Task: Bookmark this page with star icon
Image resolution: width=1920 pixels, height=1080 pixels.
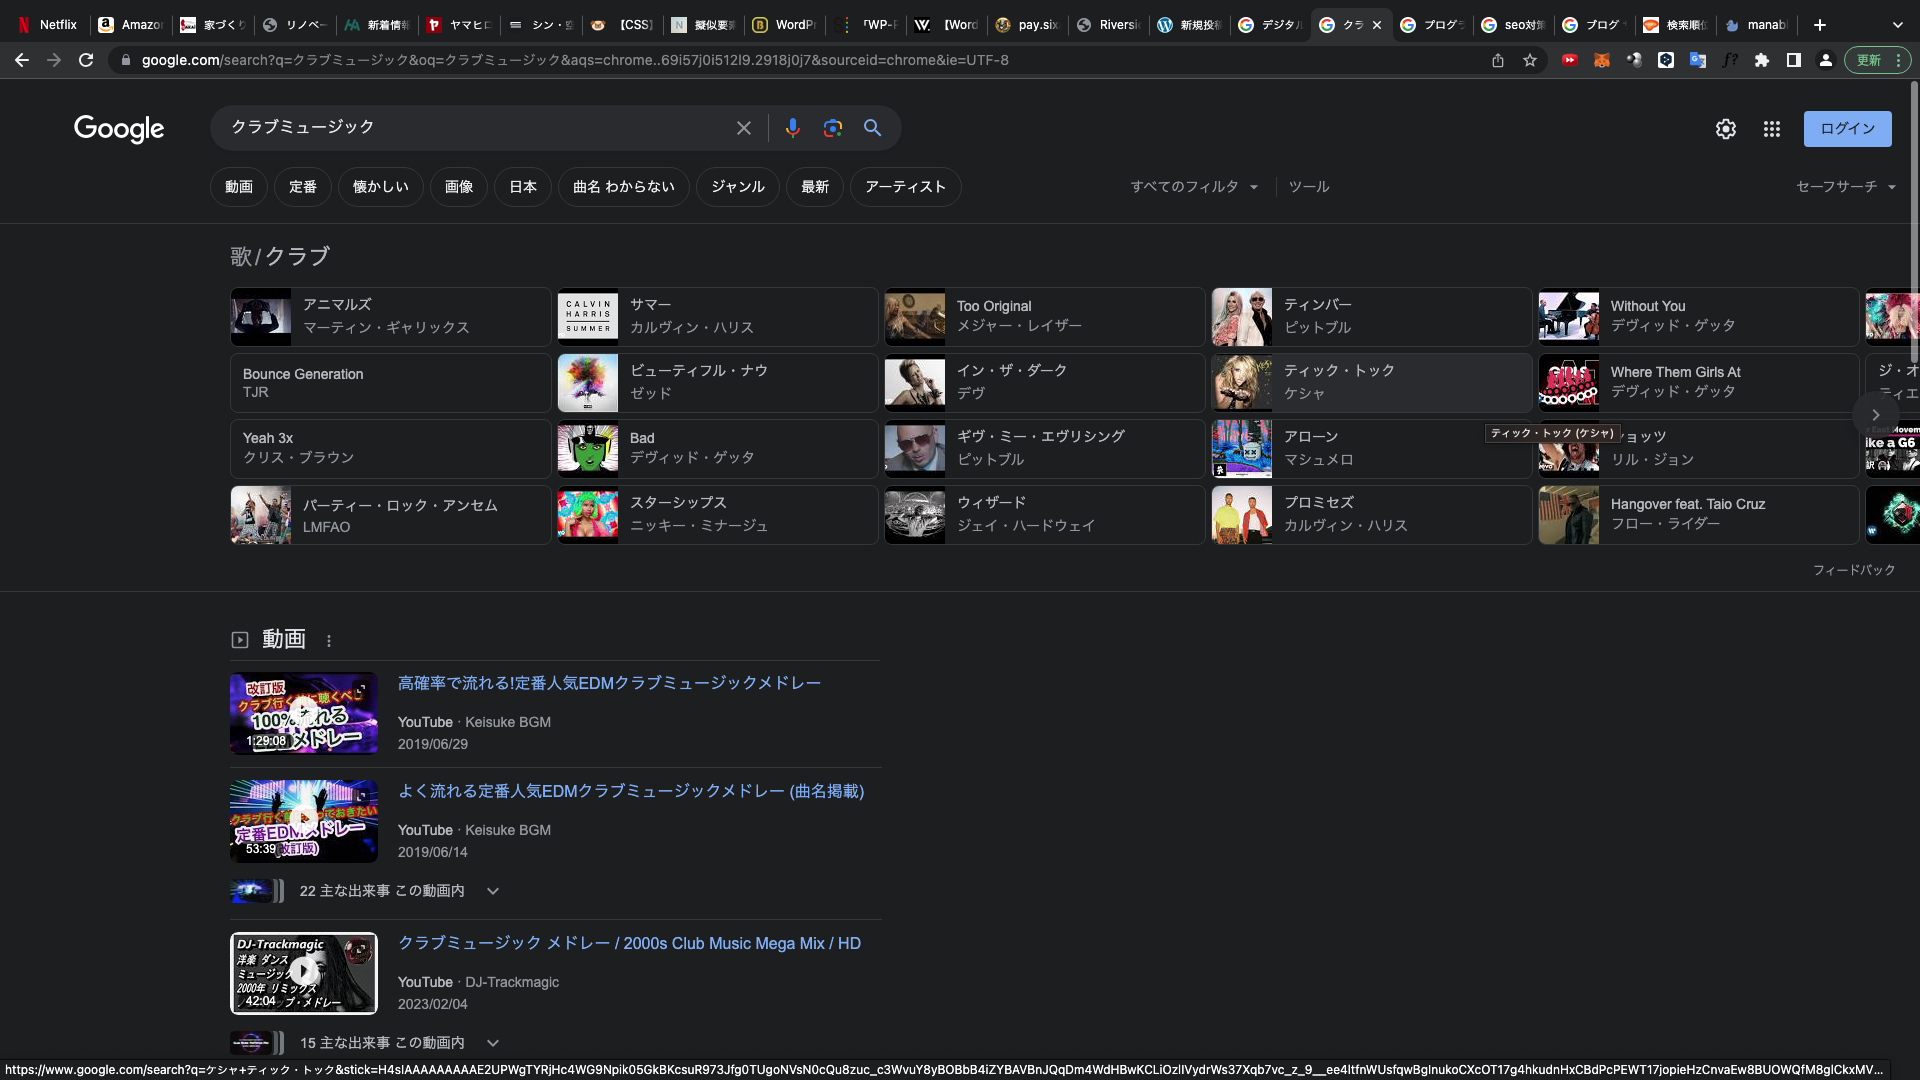Action: 1530,60
